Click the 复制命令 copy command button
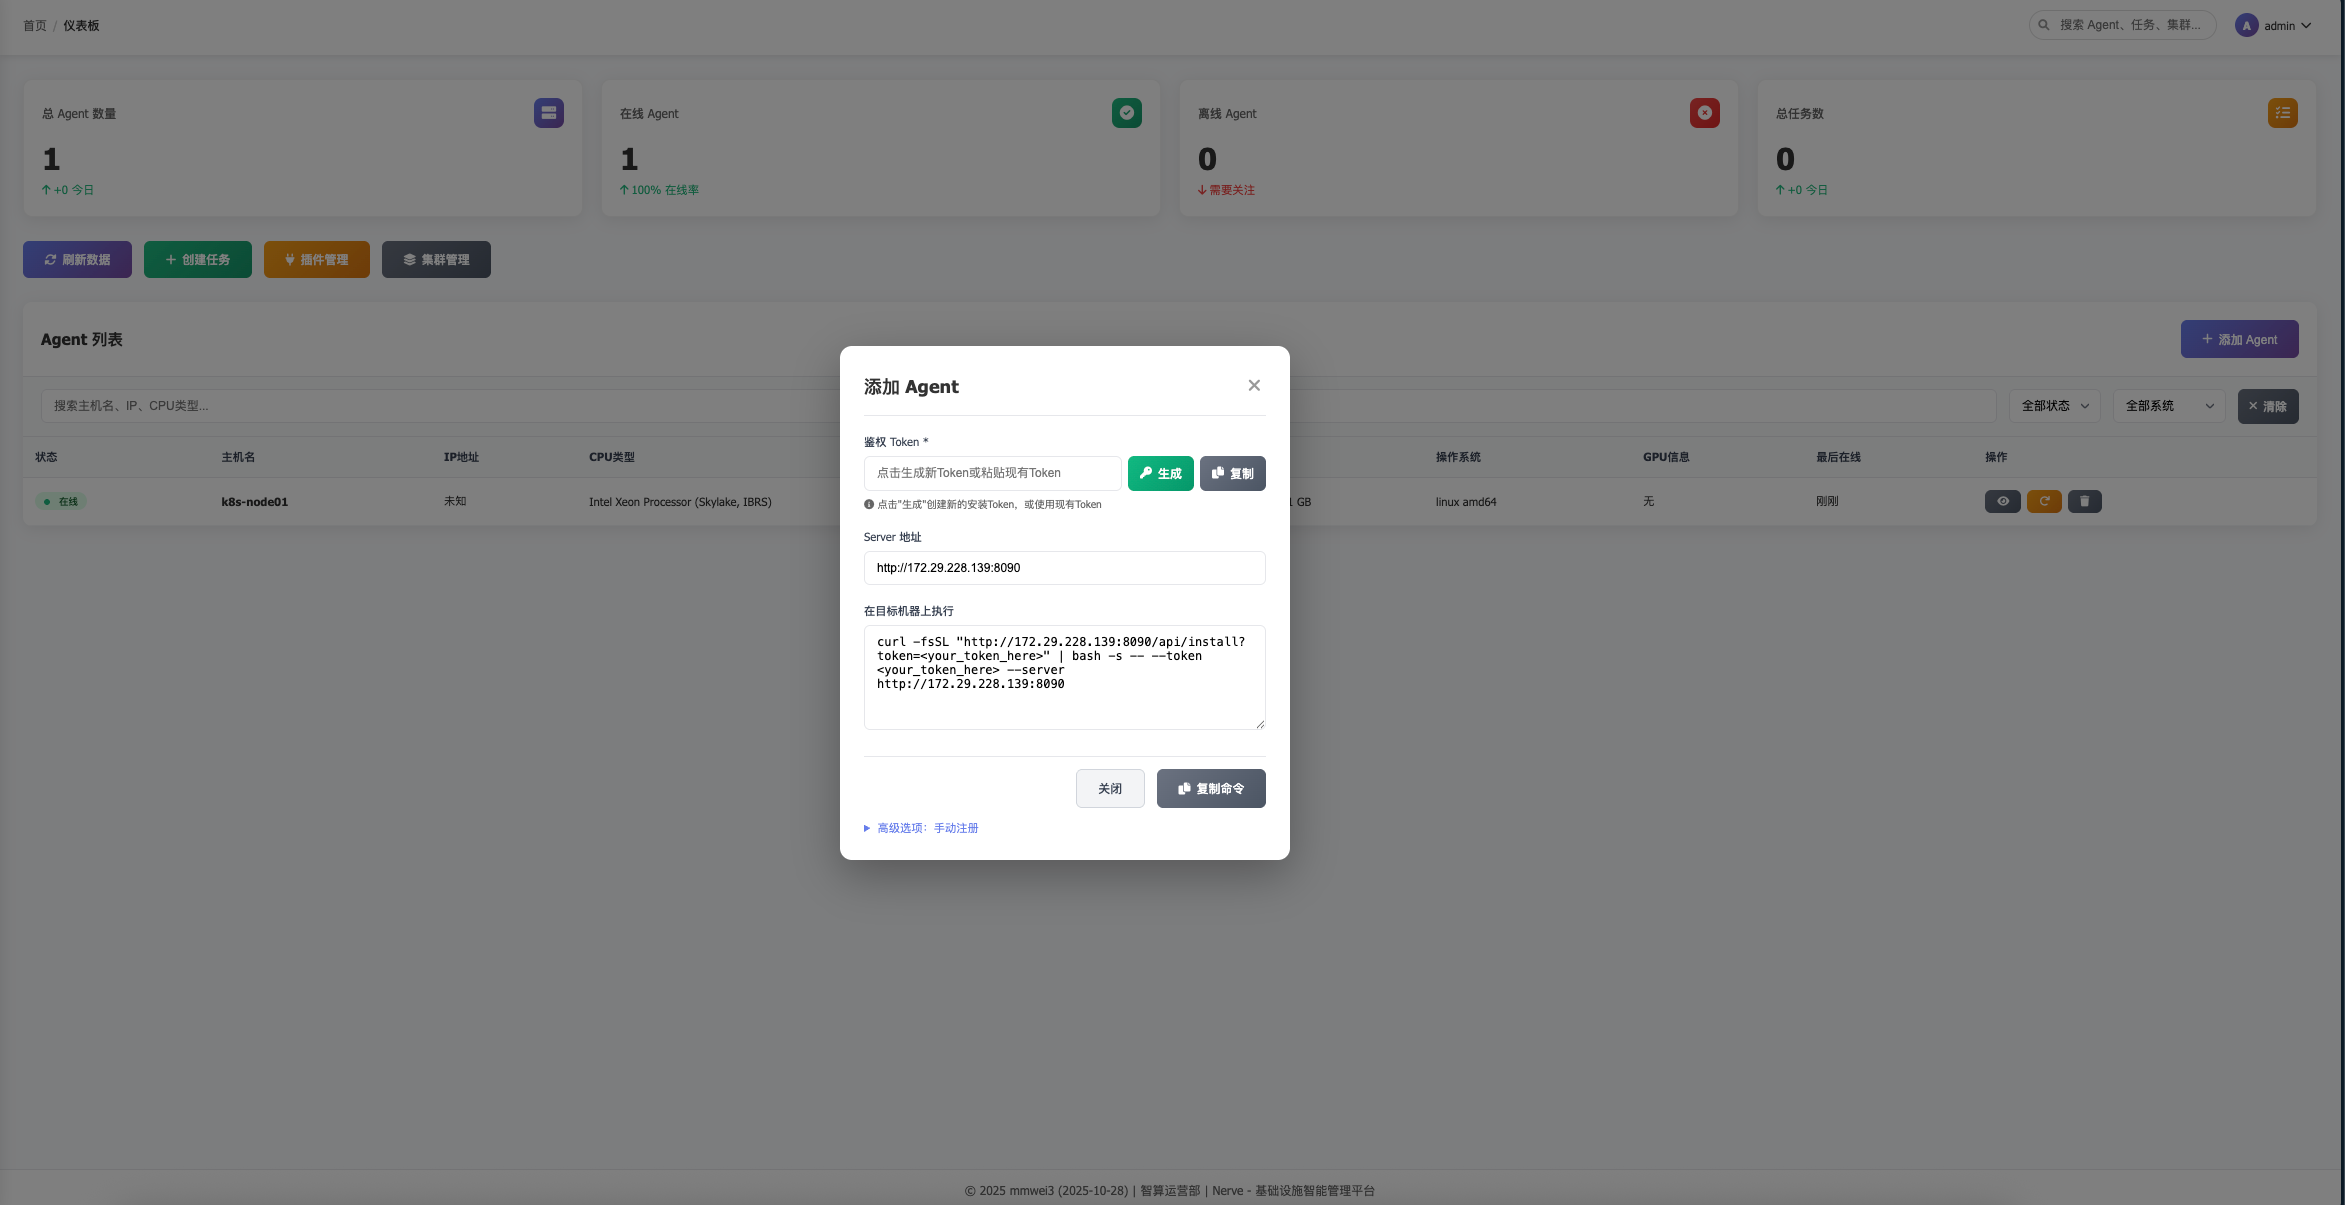This screenshot has width=2345, height=1205. 1211,788
